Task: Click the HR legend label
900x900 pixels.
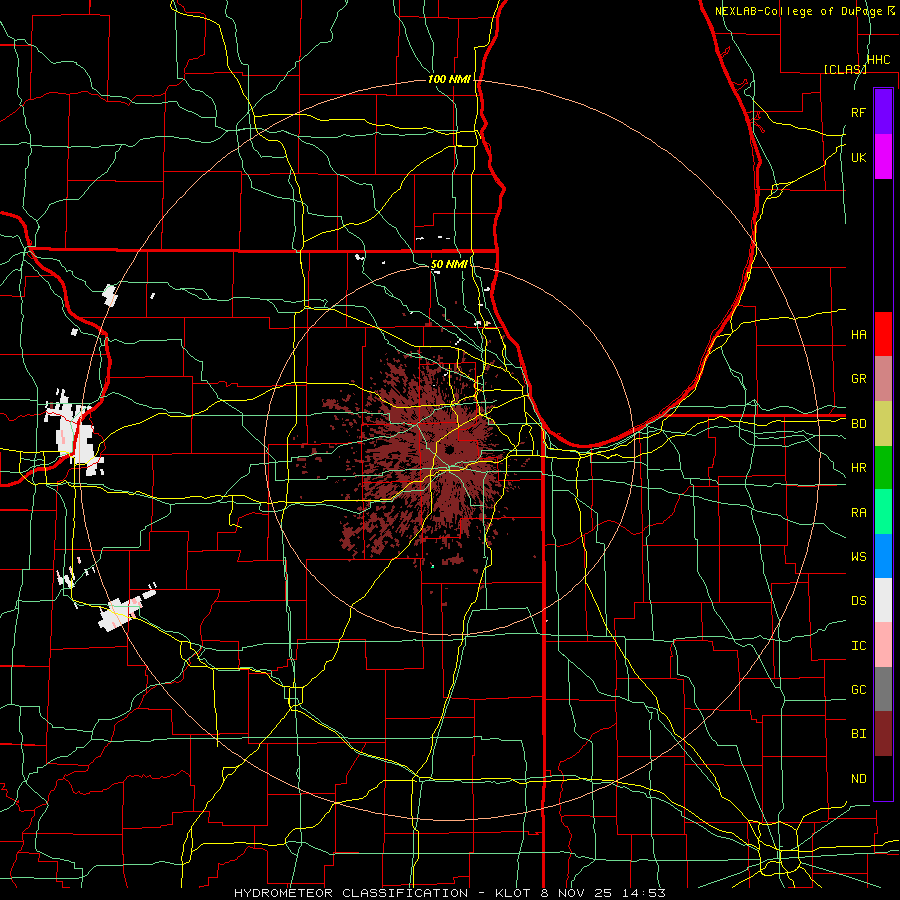Action: (858, 468)
